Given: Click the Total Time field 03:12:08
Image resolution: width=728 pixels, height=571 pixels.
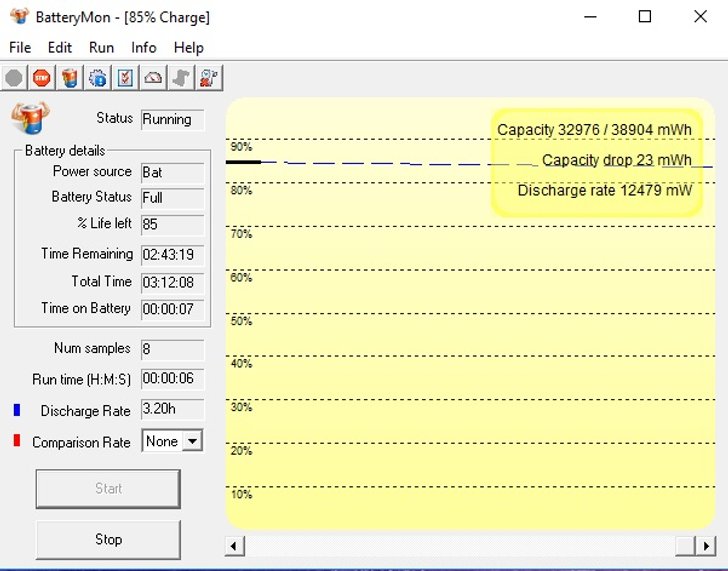Looking at the screenshot, I should [x=172, y=283].
